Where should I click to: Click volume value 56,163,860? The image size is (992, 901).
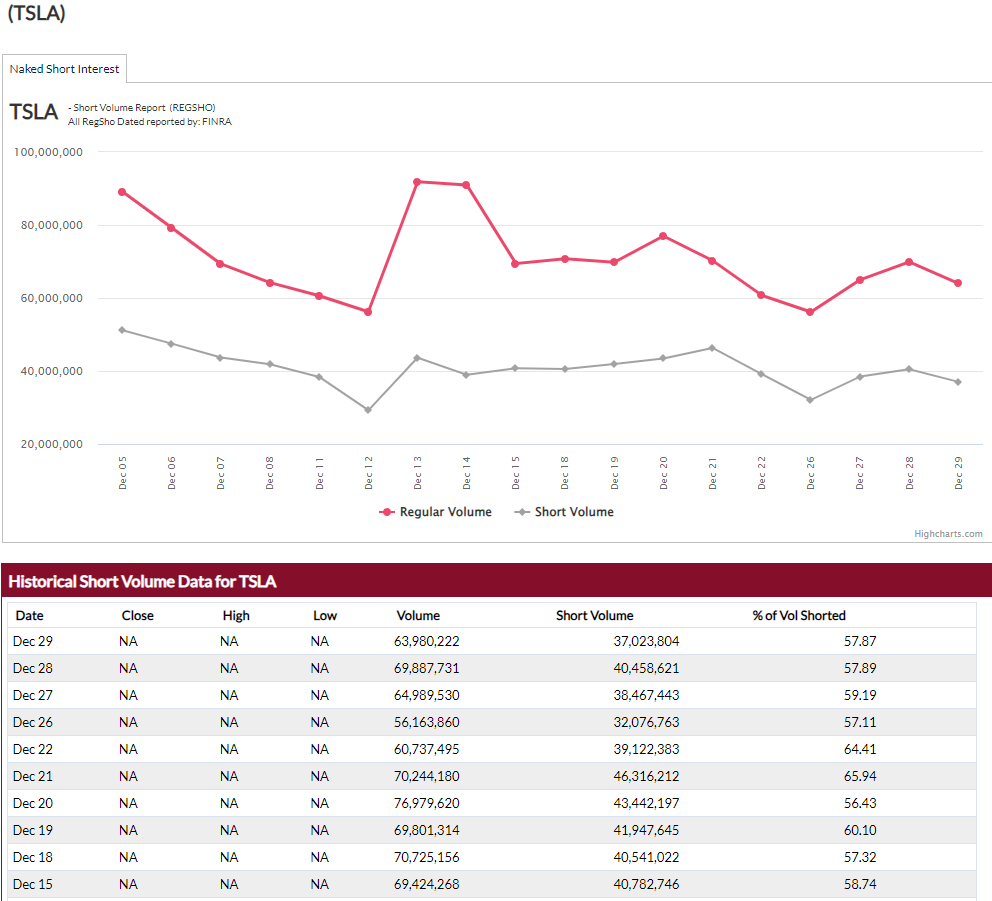point(426,723)
